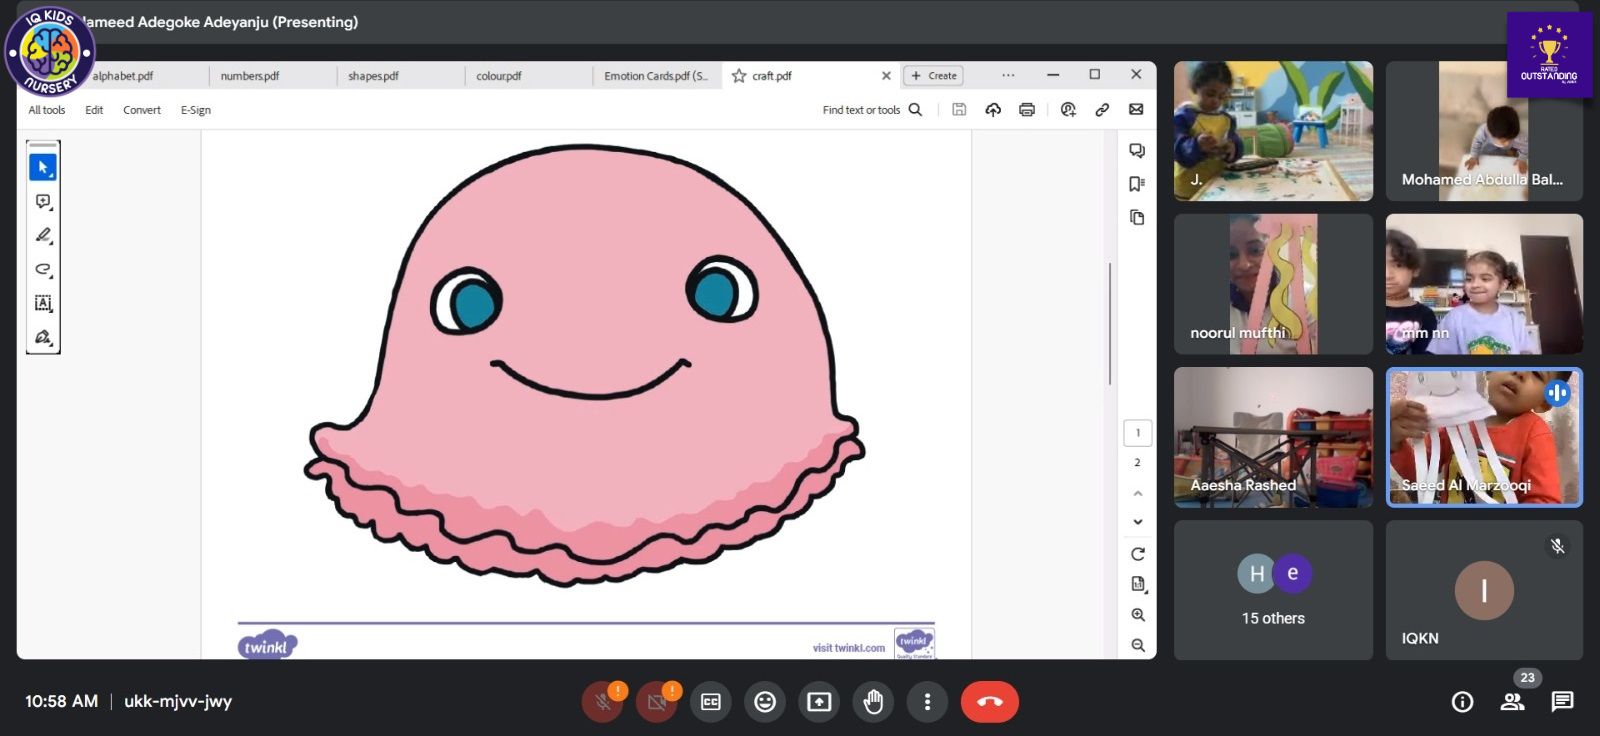Show the participants list

[1513, 702]
